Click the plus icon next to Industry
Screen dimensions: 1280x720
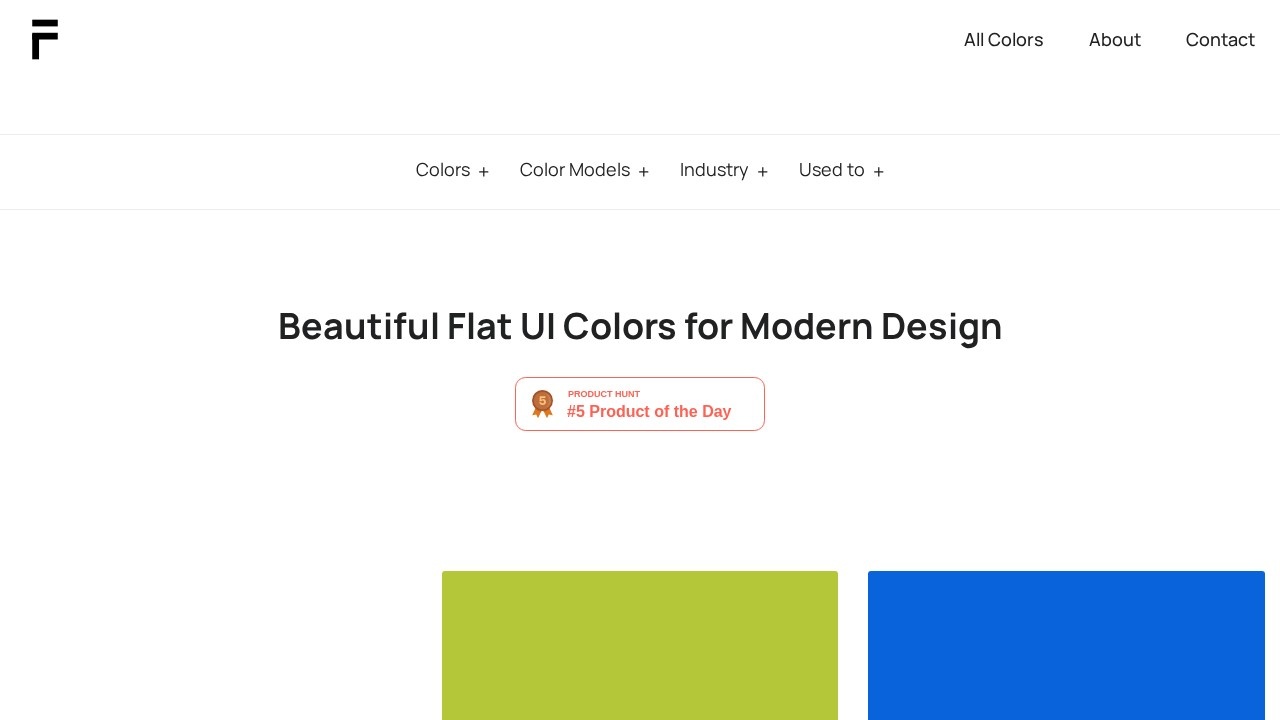pos(763,171)
